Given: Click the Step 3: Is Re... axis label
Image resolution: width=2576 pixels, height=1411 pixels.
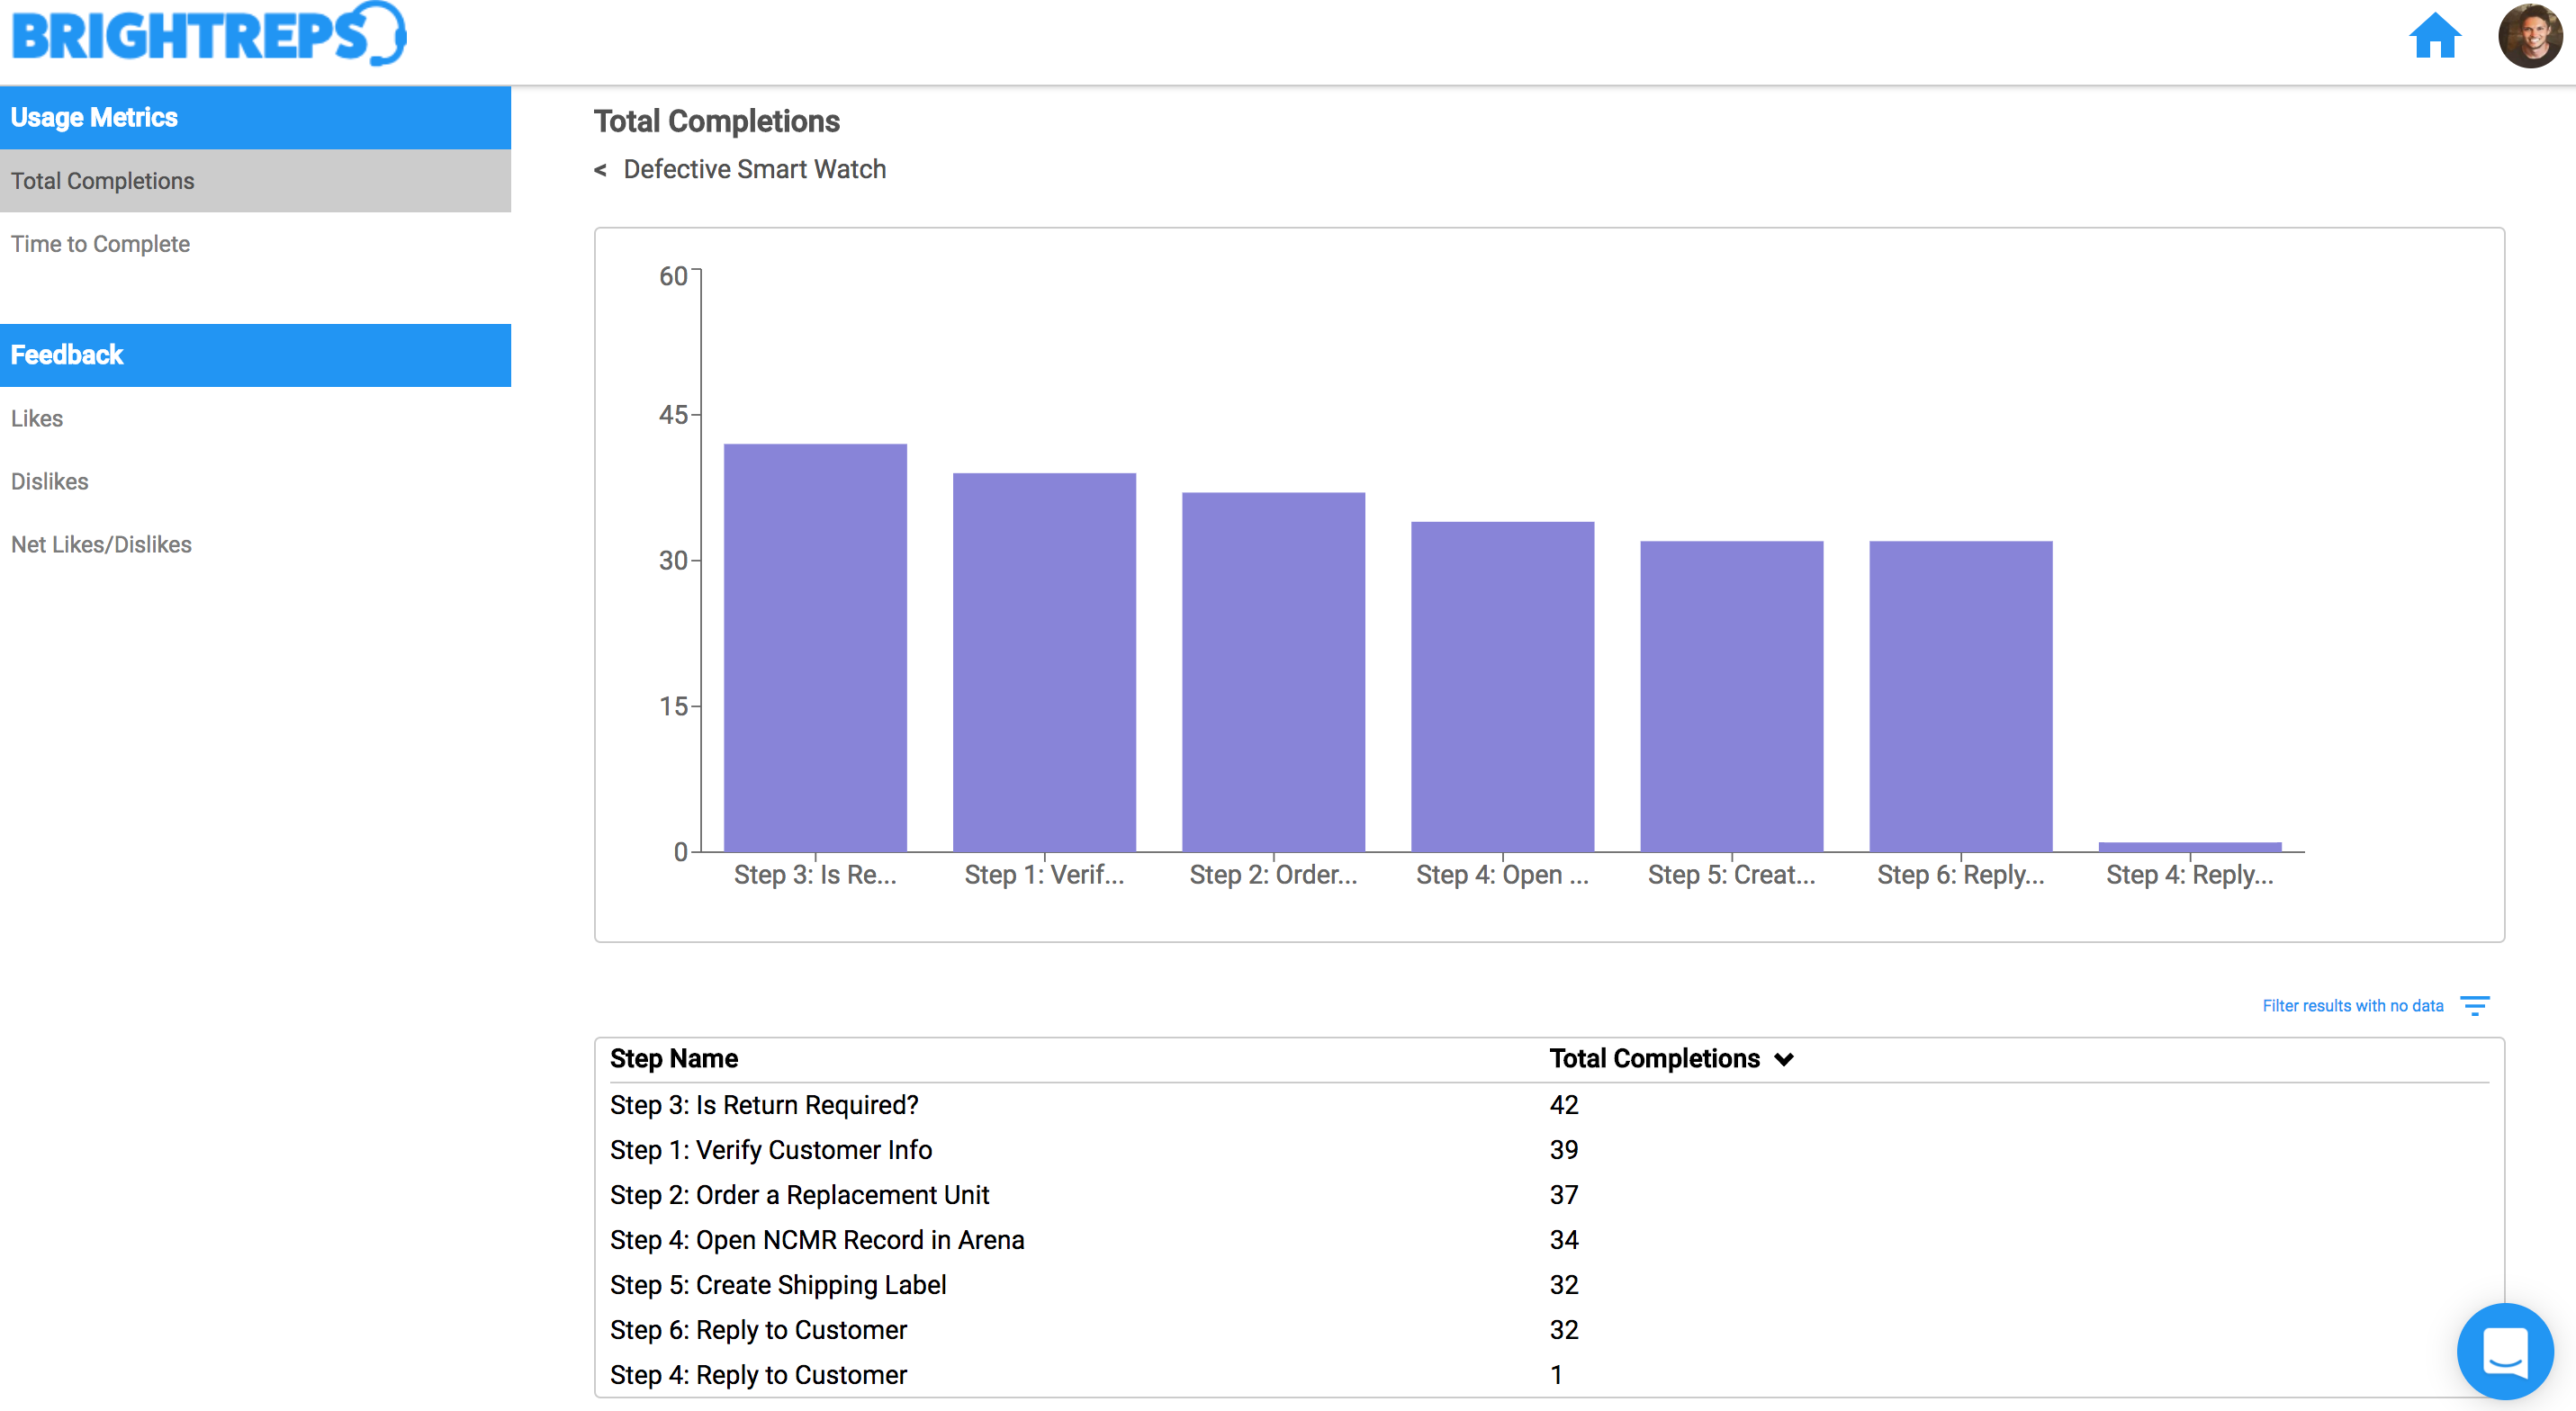Looking at the screenshot, I should 815,875.
